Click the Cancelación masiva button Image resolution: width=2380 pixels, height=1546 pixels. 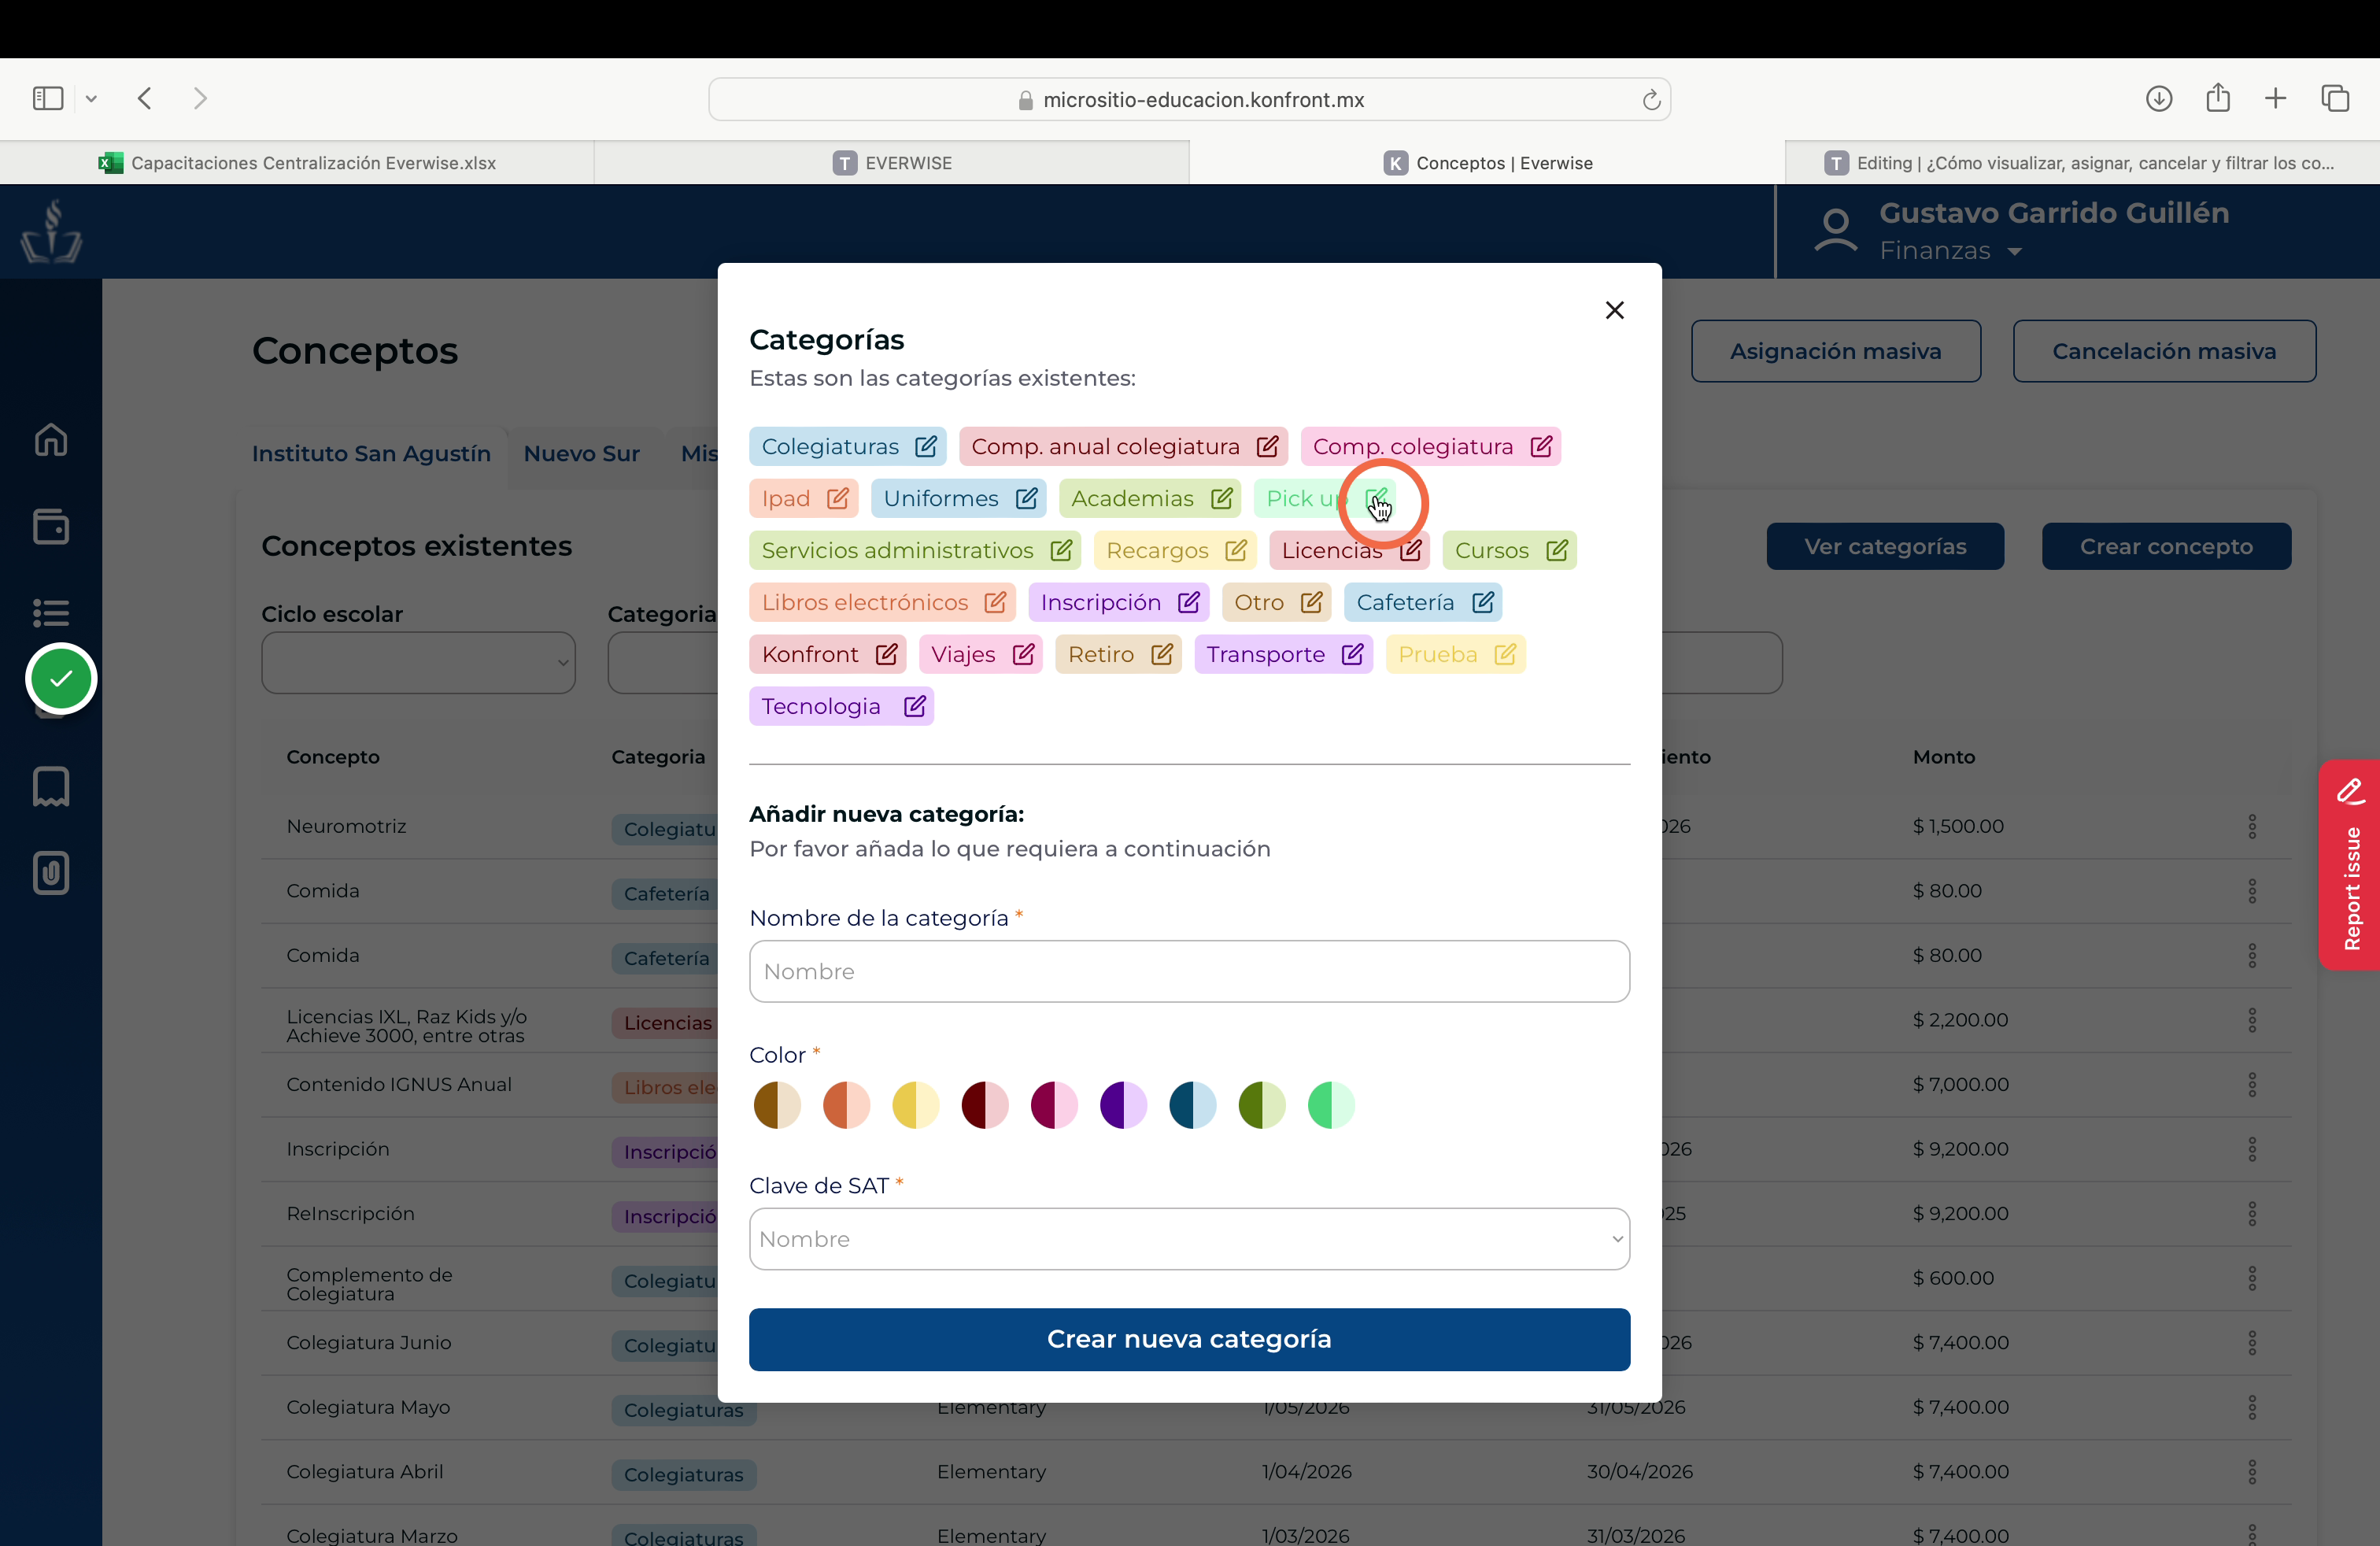2164,351
